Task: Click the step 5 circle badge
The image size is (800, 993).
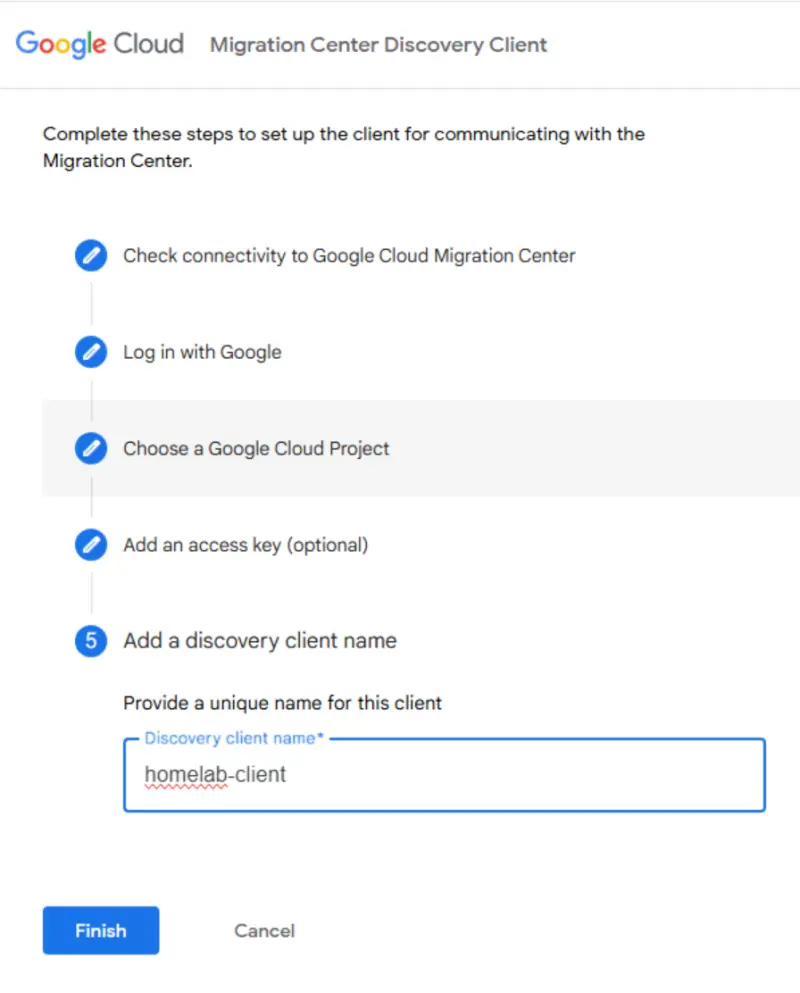Action: pyautogui.click(x=90, y=641)
